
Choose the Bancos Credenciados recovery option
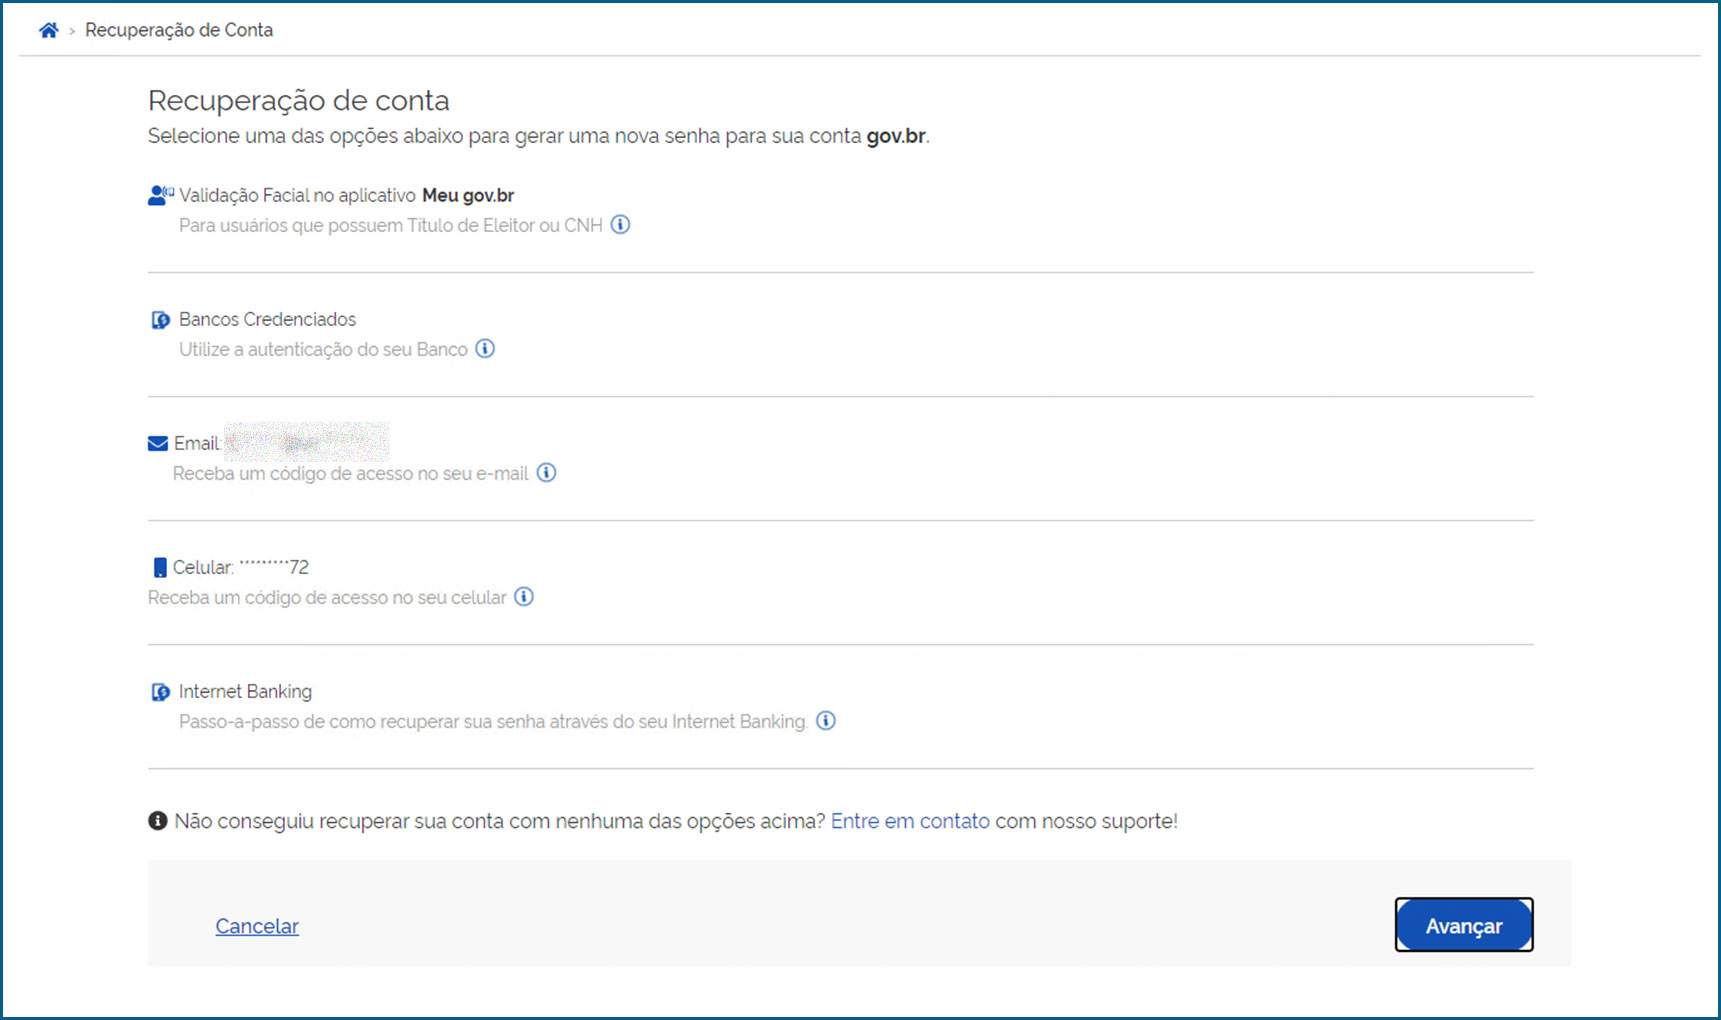[267, 320]
